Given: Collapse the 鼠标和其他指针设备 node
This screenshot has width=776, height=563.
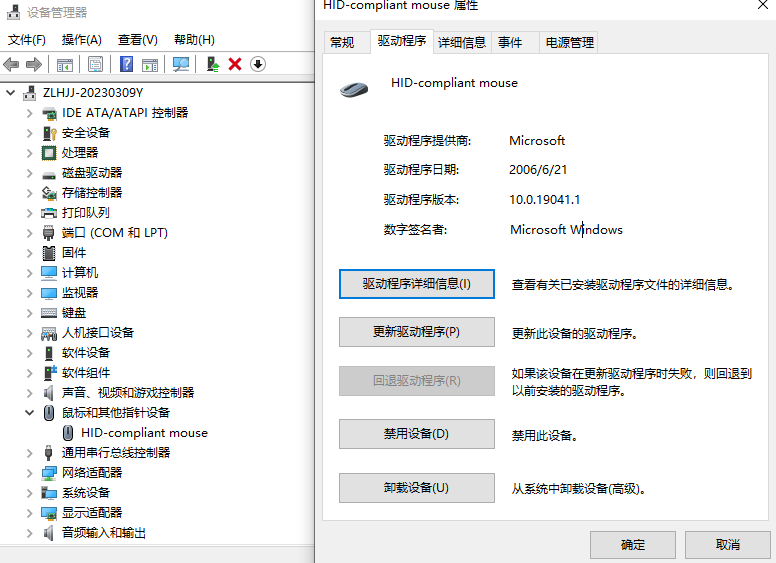Looking at the screenshot, I should point(30,413).
